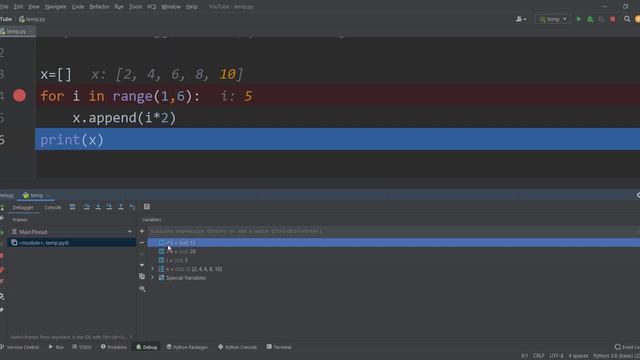The image size is (640, 360).
Task: Open Python Packages tool window
Action: 187,347
